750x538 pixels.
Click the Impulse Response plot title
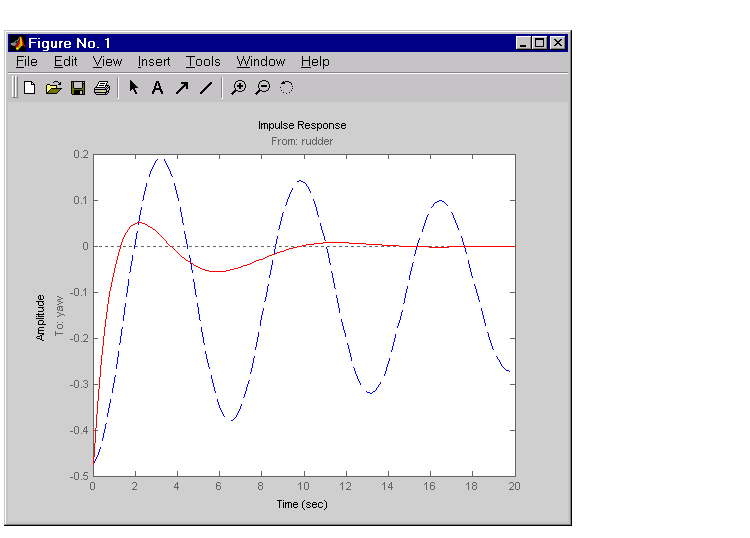click(x=302, y=125)
